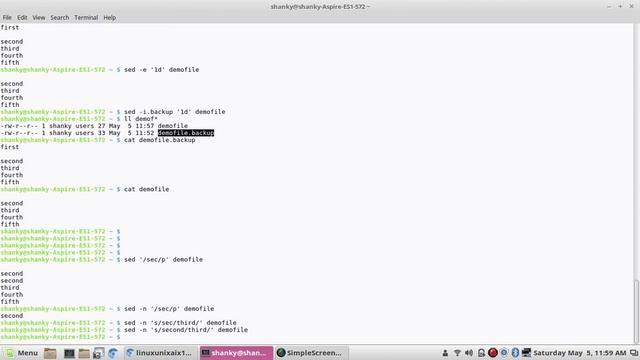The image size is (640, 360).
Task: Open the Help menu
Action: (x=109, y=18)
